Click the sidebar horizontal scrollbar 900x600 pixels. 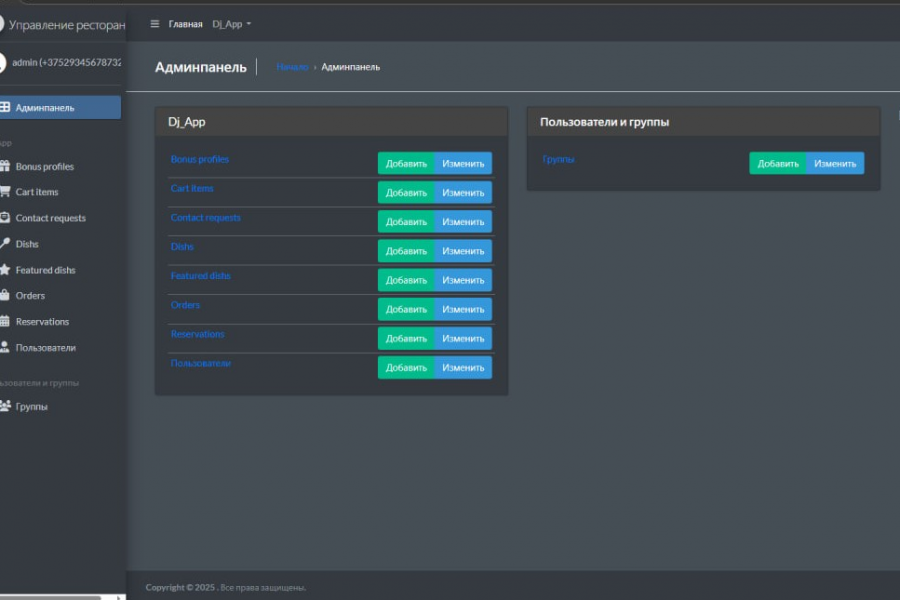click(51, 598)
